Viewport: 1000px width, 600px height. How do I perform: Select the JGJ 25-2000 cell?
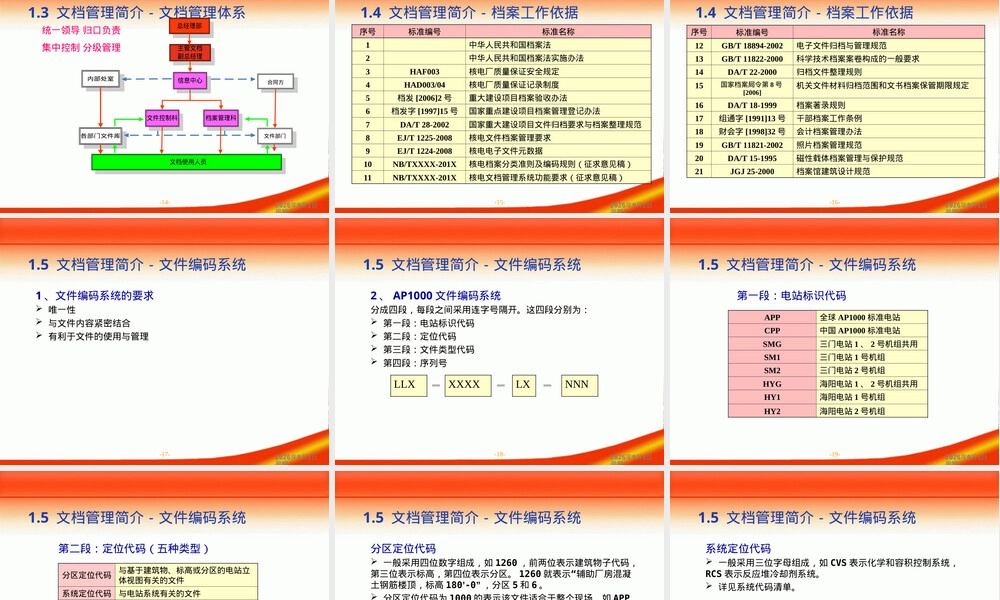tap(752, 172)
